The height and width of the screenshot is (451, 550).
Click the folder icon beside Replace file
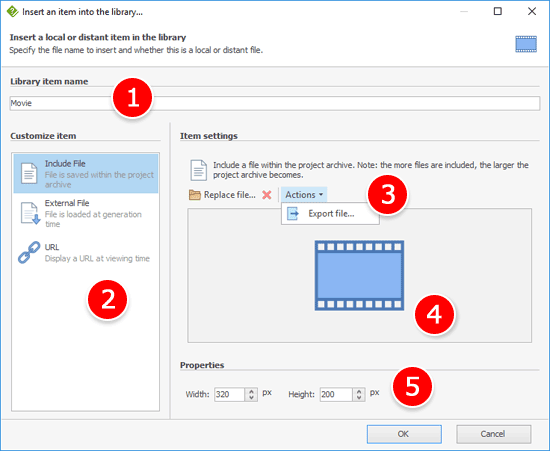(x=195, y=195)
